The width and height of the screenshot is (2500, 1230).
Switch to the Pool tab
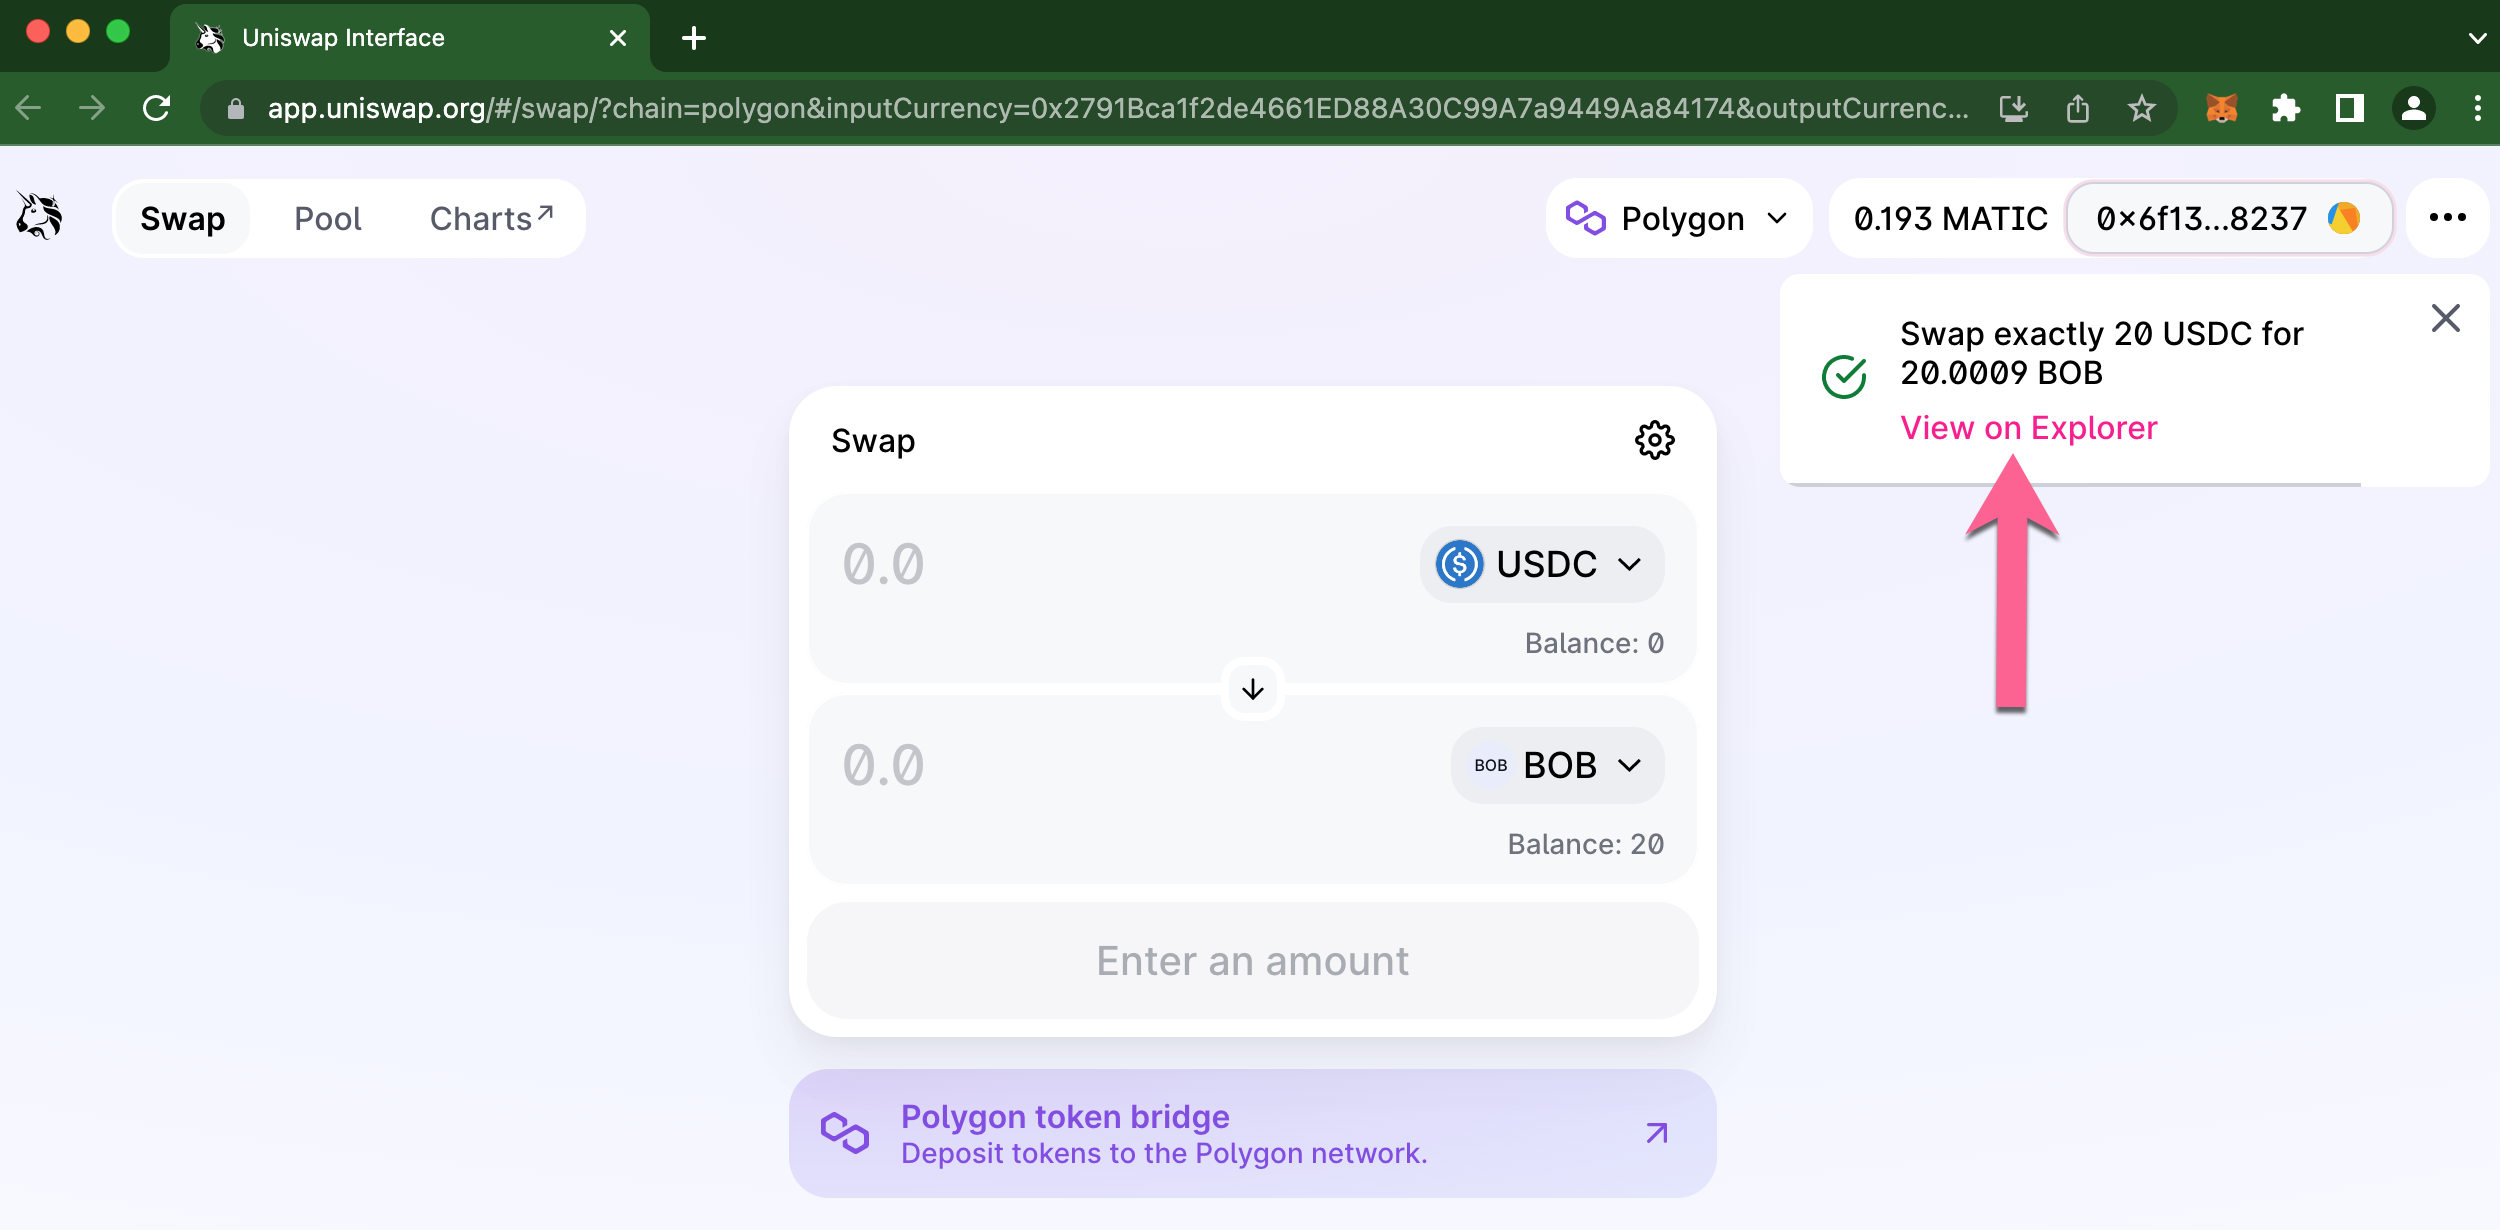[x=327, y=218]
